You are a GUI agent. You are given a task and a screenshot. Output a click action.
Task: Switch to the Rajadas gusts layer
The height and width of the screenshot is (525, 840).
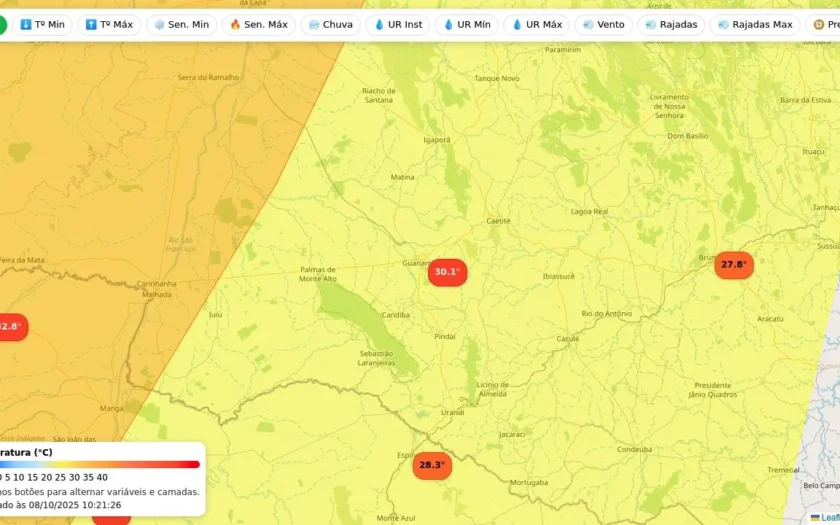tap(671, 25)
